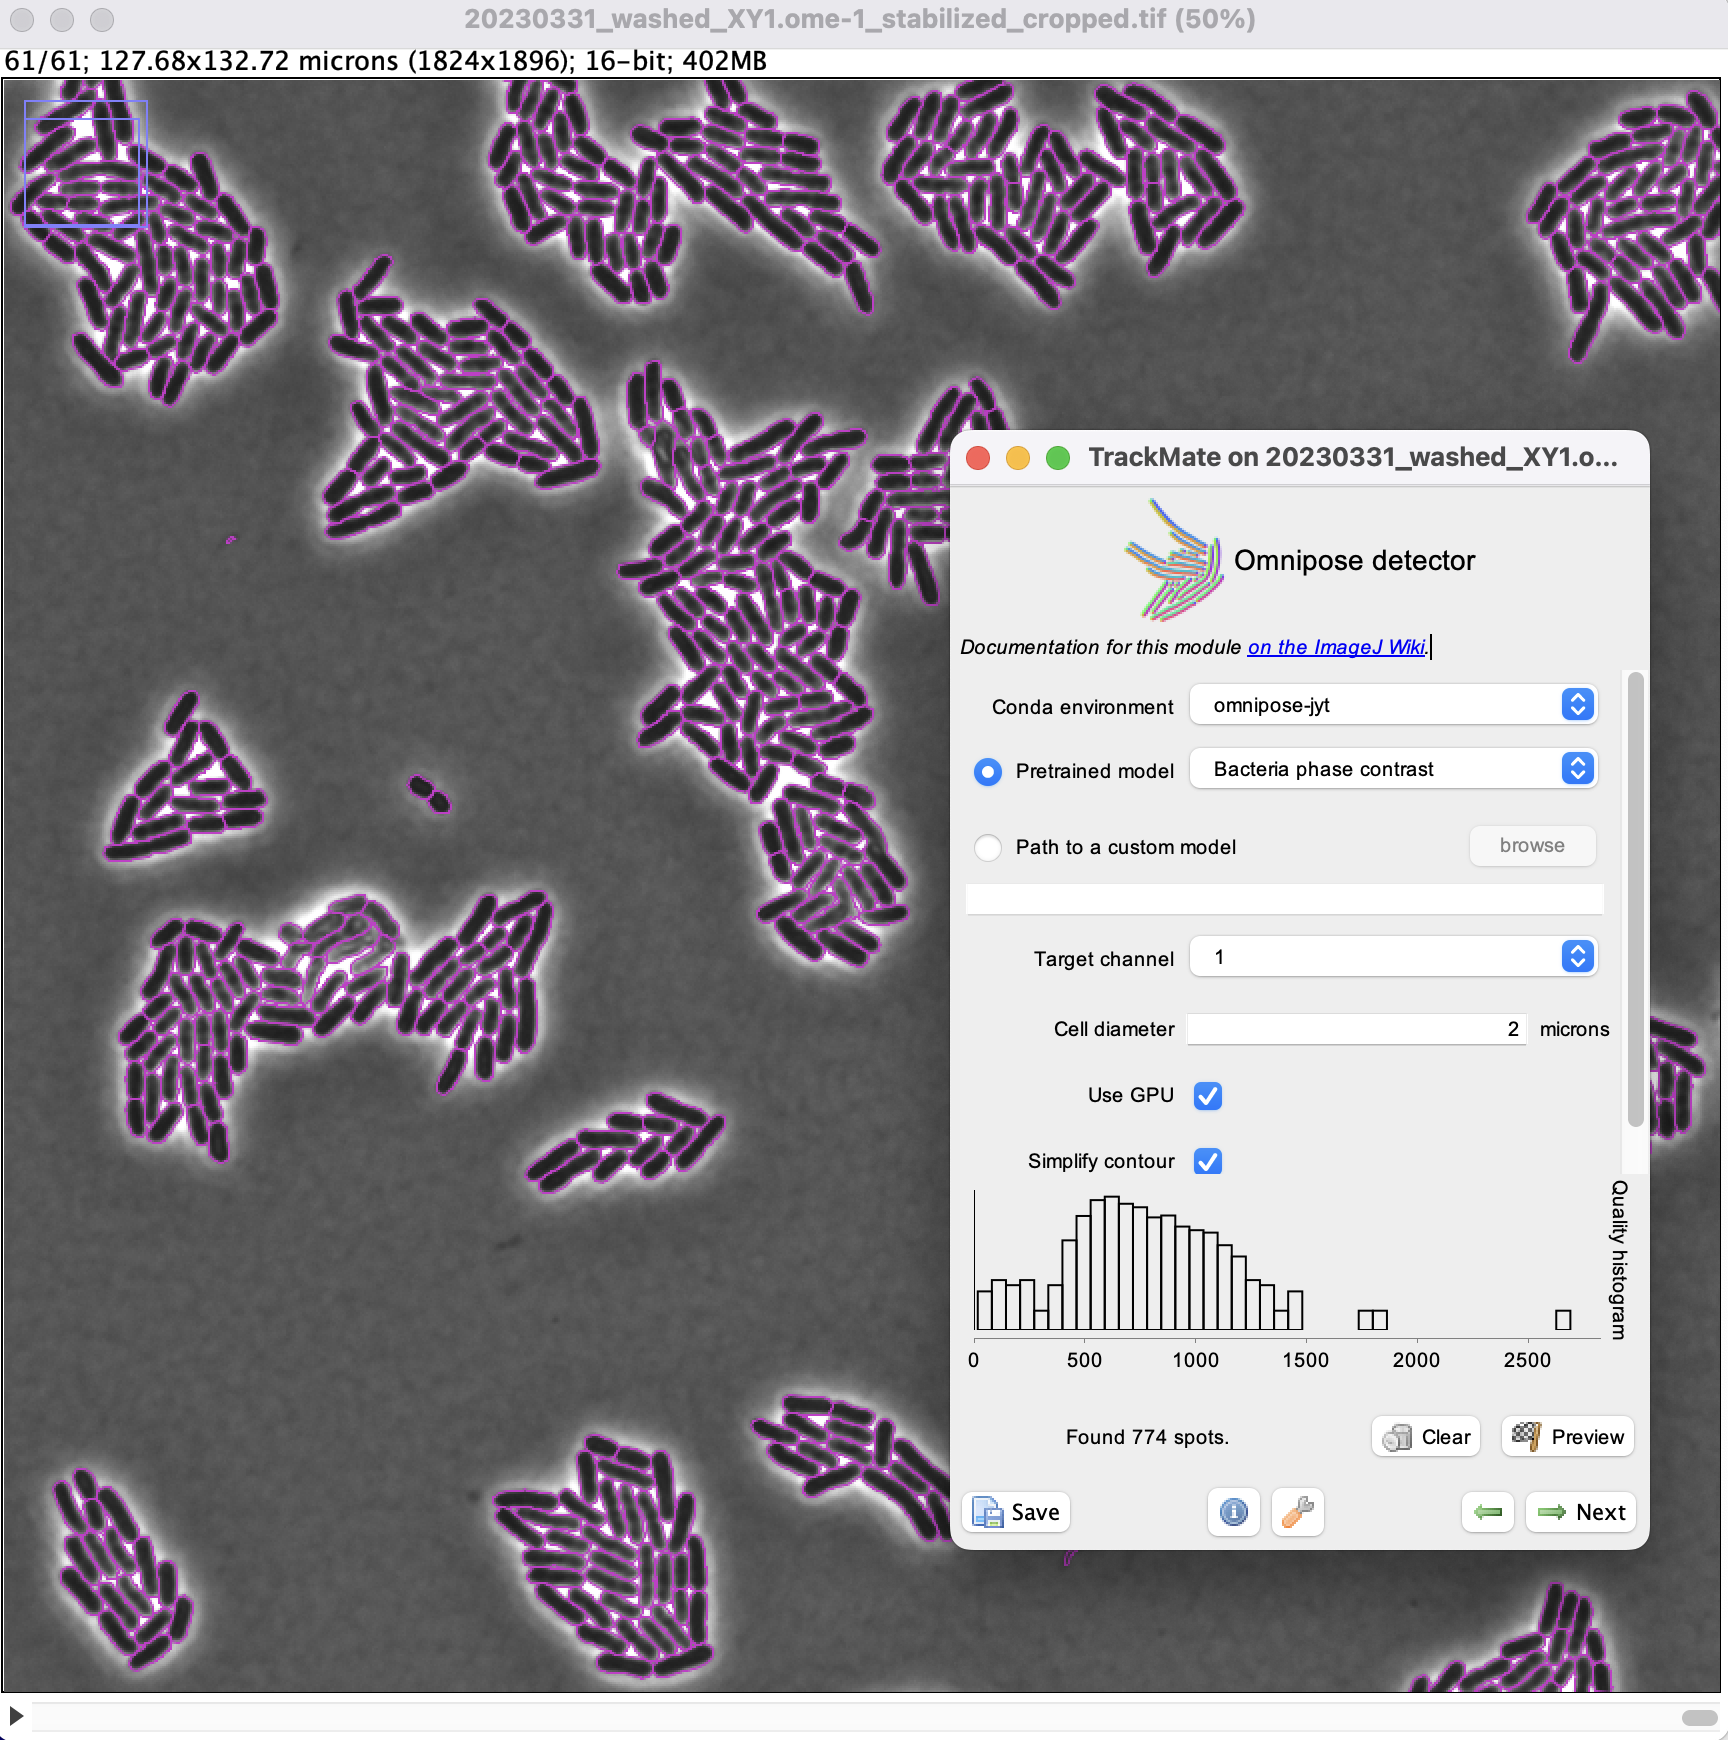
Task: Save the TrackMate session via floppy disk icon
Action: [x=1014, y=1512]
